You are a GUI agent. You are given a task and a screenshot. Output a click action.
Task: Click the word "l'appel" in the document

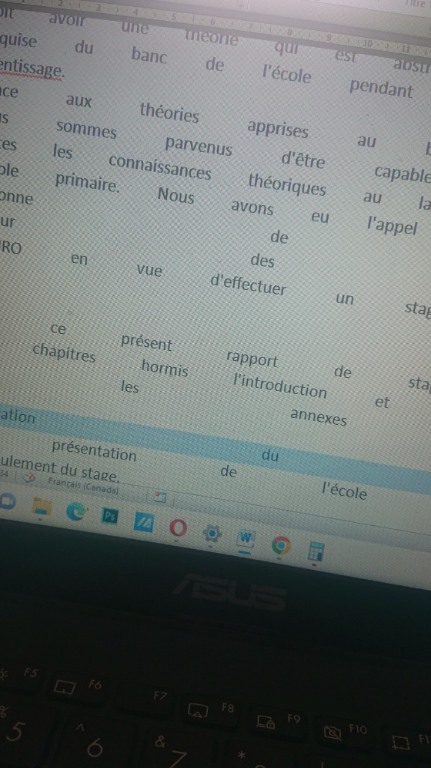click(392, 226)
